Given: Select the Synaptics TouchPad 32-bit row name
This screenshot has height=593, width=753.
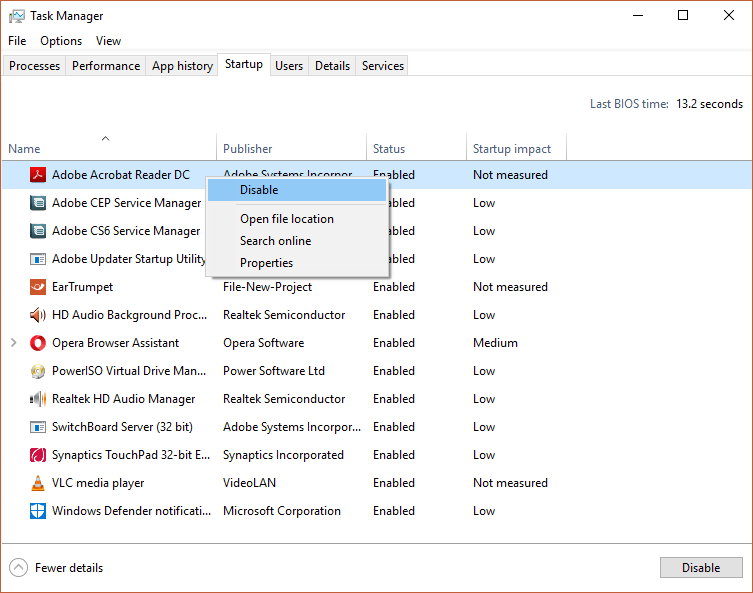Looking at the screenshot, I should (x=131, y=455).
